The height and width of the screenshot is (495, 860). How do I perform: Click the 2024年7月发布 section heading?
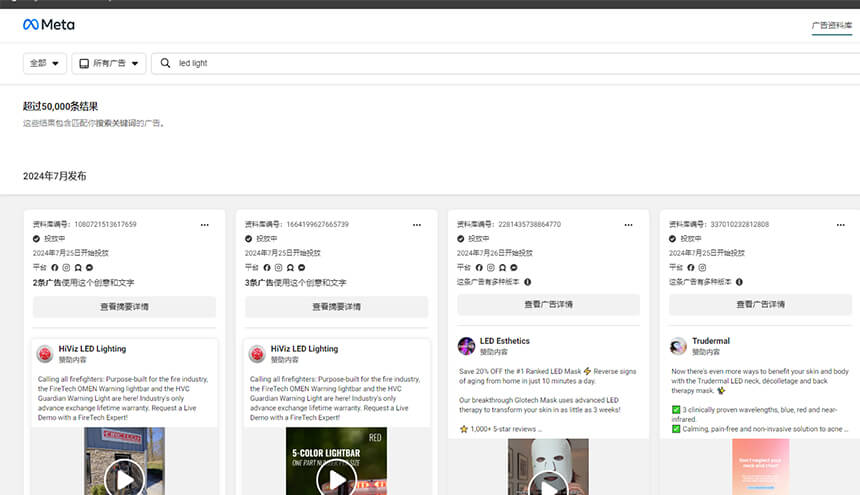[x=54, y=176]
